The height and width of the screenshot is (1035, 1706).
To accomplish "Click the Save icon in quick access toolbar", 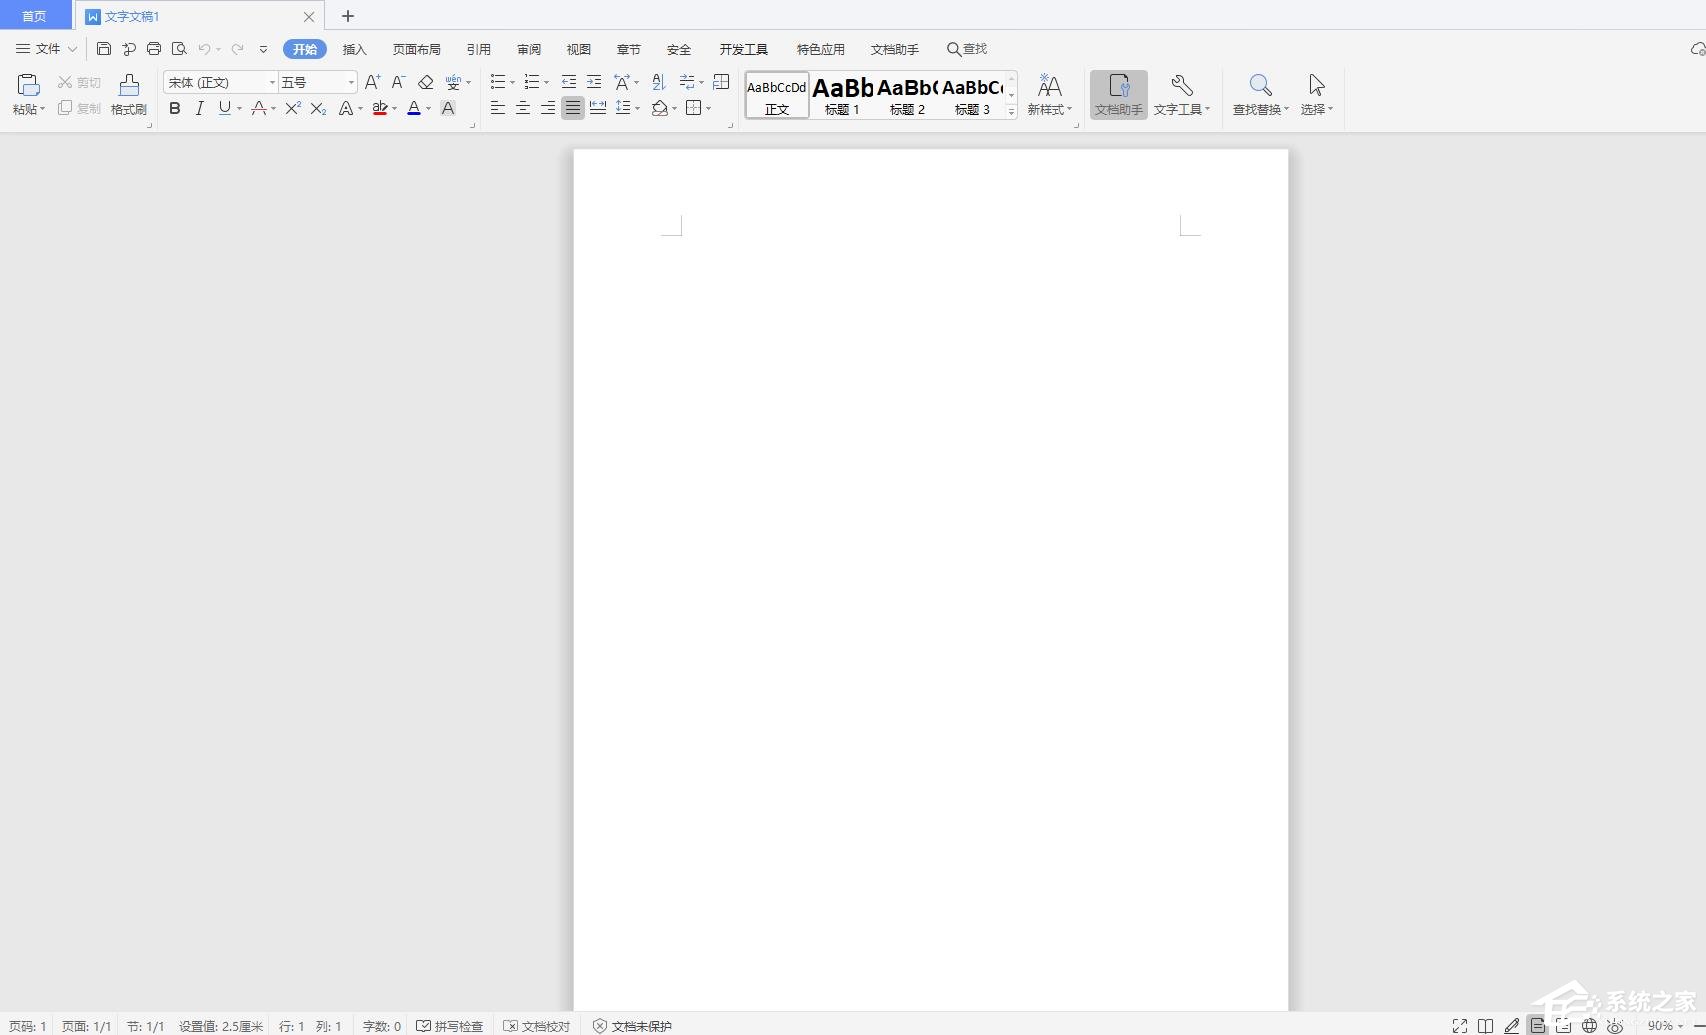I will tap(104, 49).
